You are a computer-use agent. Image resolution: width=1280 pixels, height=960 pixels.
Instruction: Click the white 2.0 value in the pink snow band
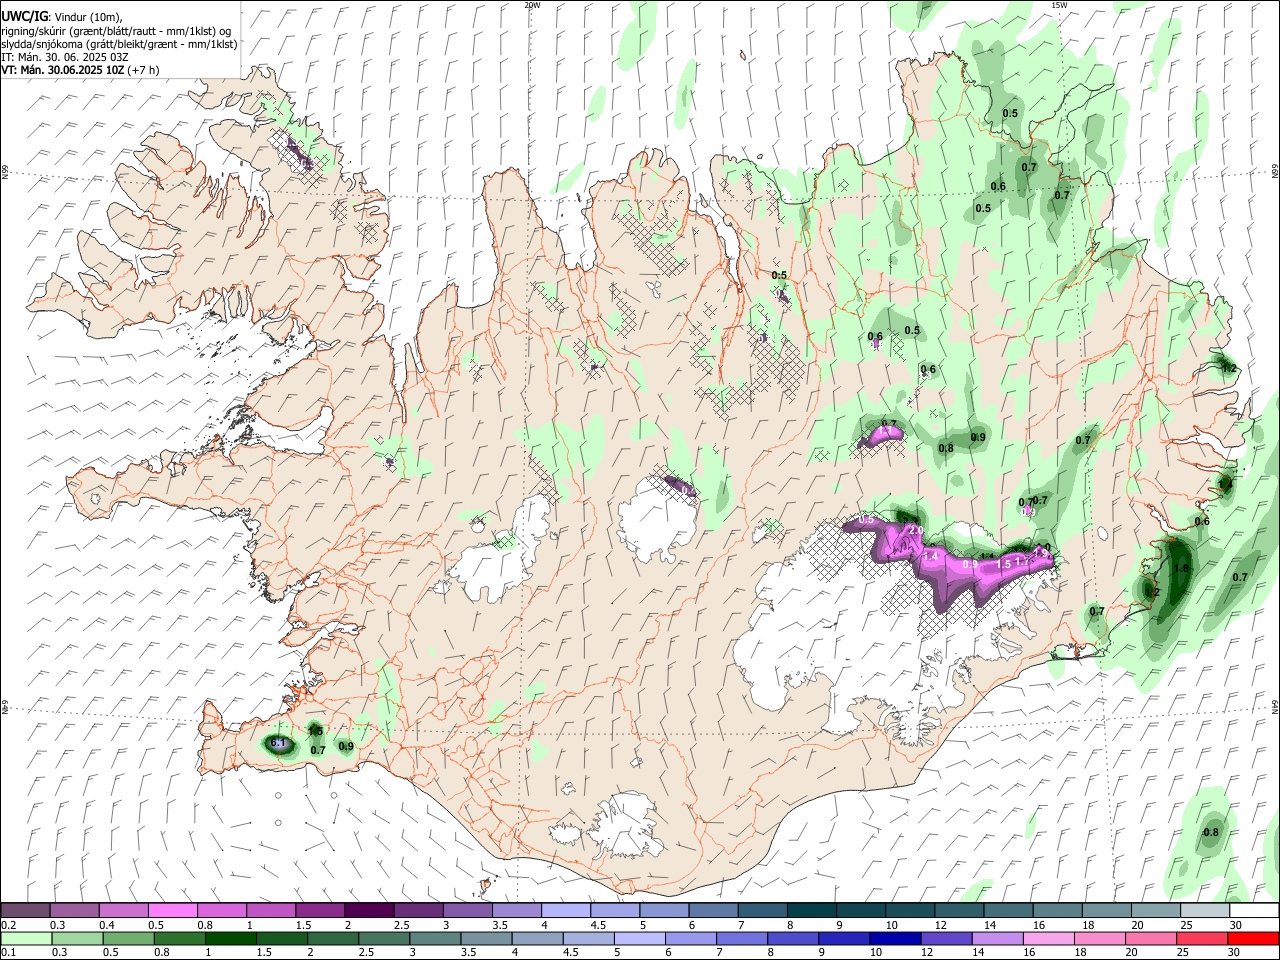coord(914,530)
